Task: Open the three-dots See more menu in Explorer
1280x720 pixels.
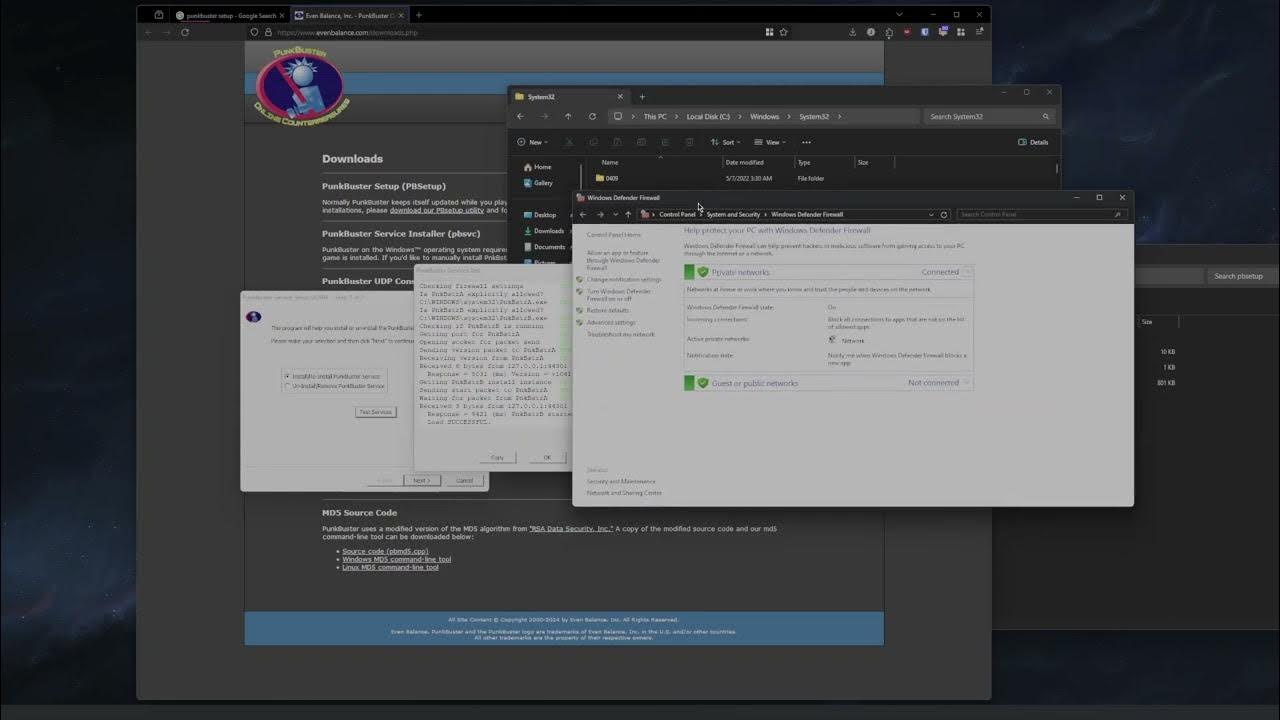Action: tap(806, 142)
